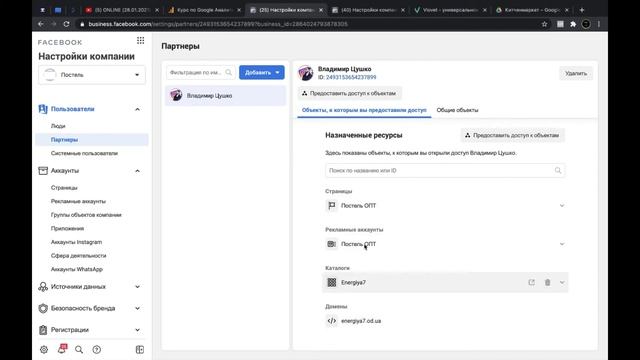Click the domain code icon for energiya7.od.ua

[x=332, y=321]
